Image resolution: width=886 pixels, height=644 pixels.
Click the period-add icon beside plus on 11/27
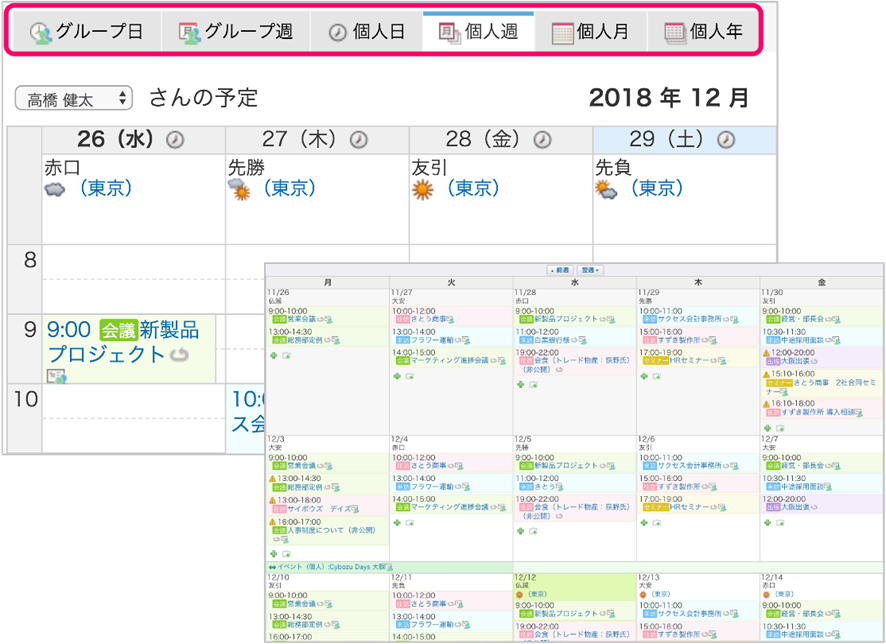(410, 376)
